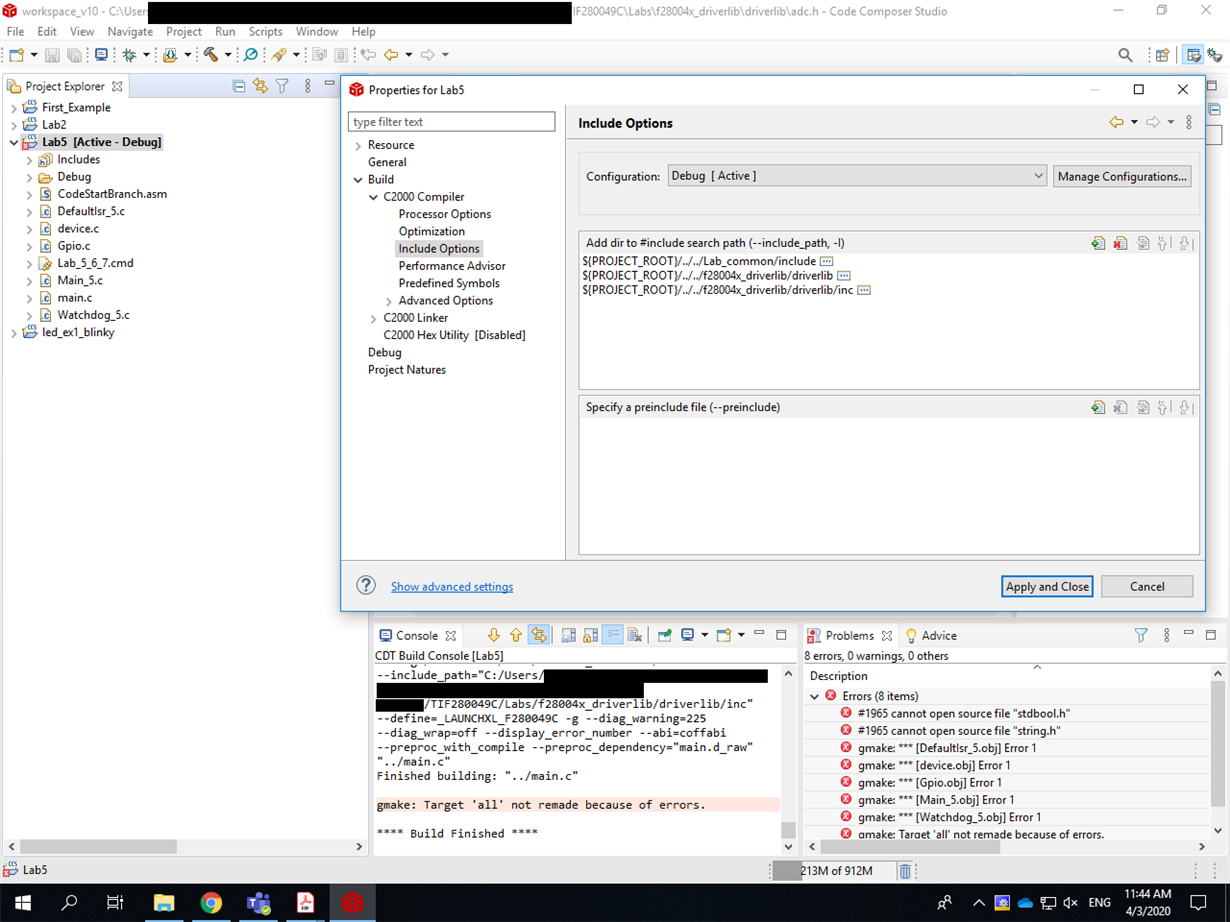Expand the First_Example project

pos(14,108)
